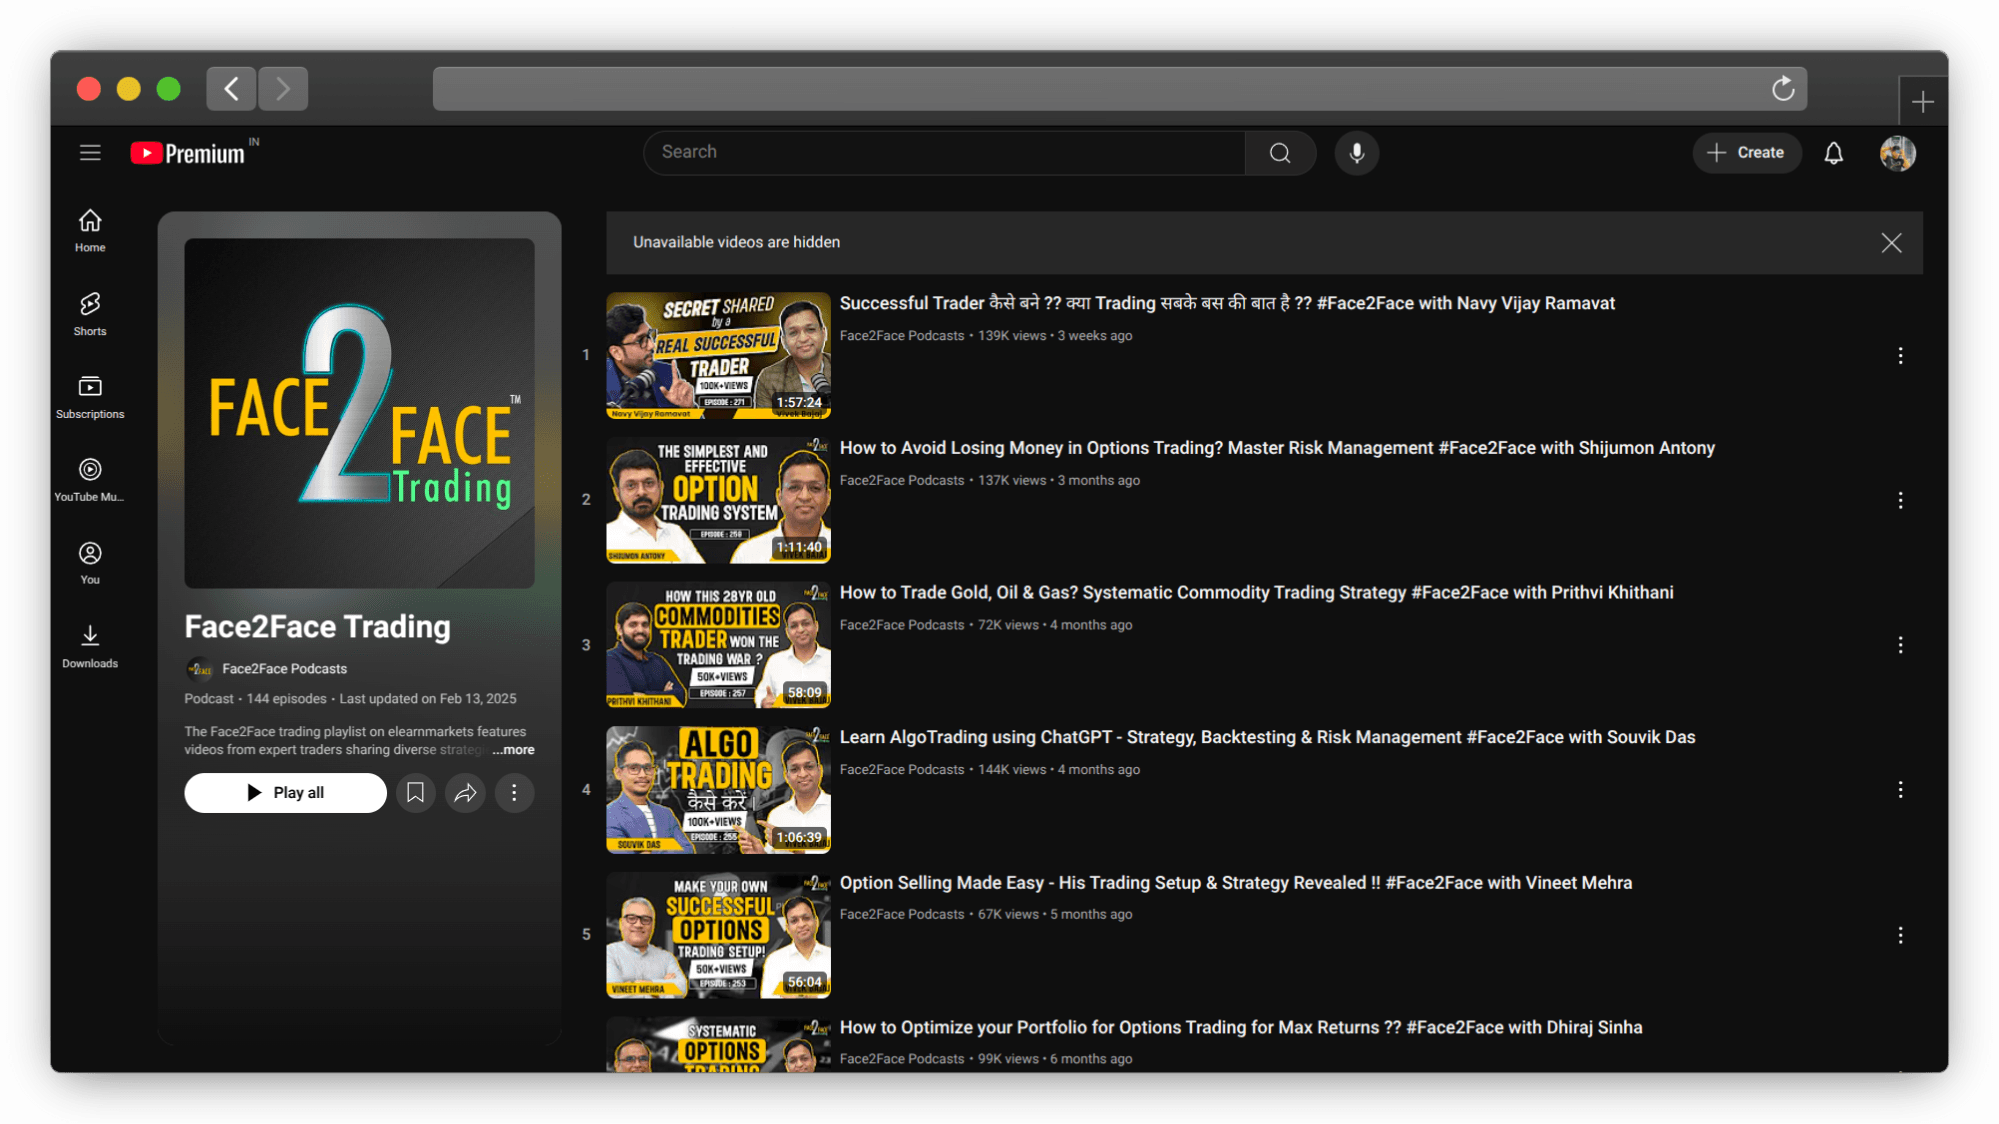
Task: Click '139K views • 3 weeks ago' text
Action: [1055, 336]
